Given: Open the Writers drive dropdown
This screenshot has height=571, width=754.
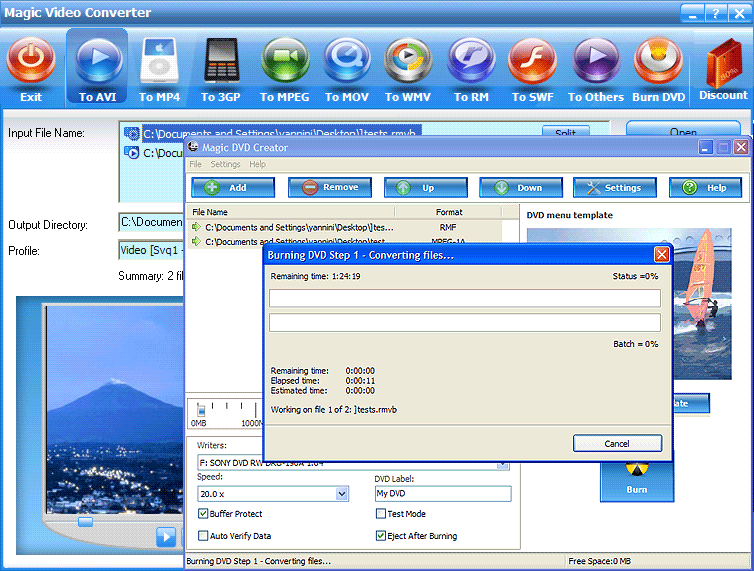Looking at the screenshot, I should click(x=503, y=465).
